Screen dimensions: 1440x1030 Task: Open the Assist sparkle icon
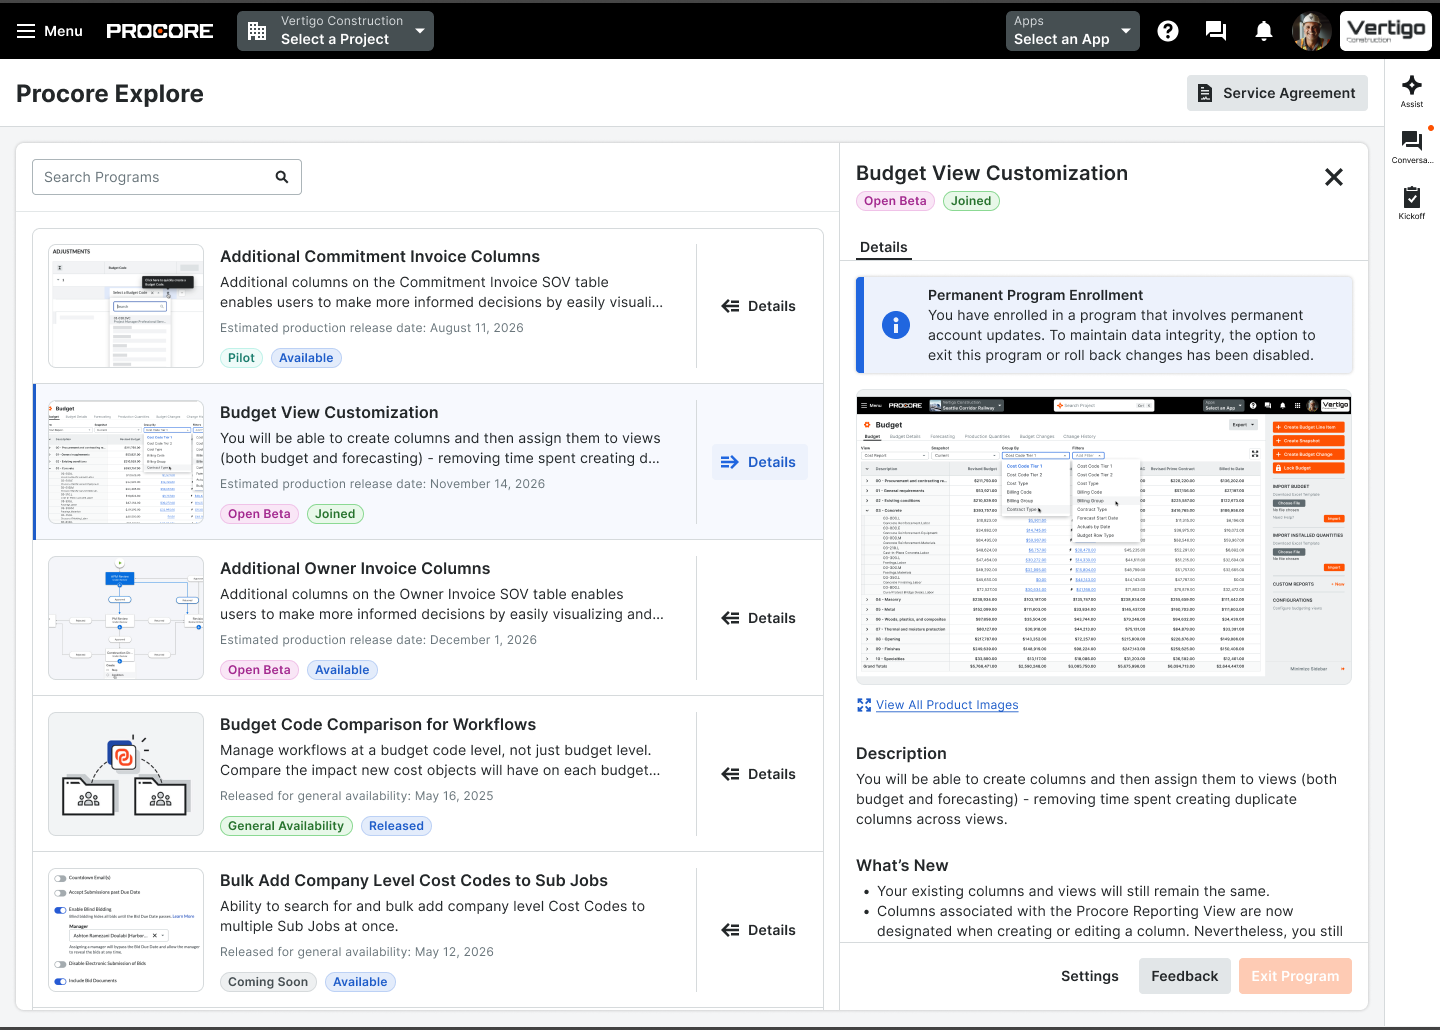[1412, 85]
